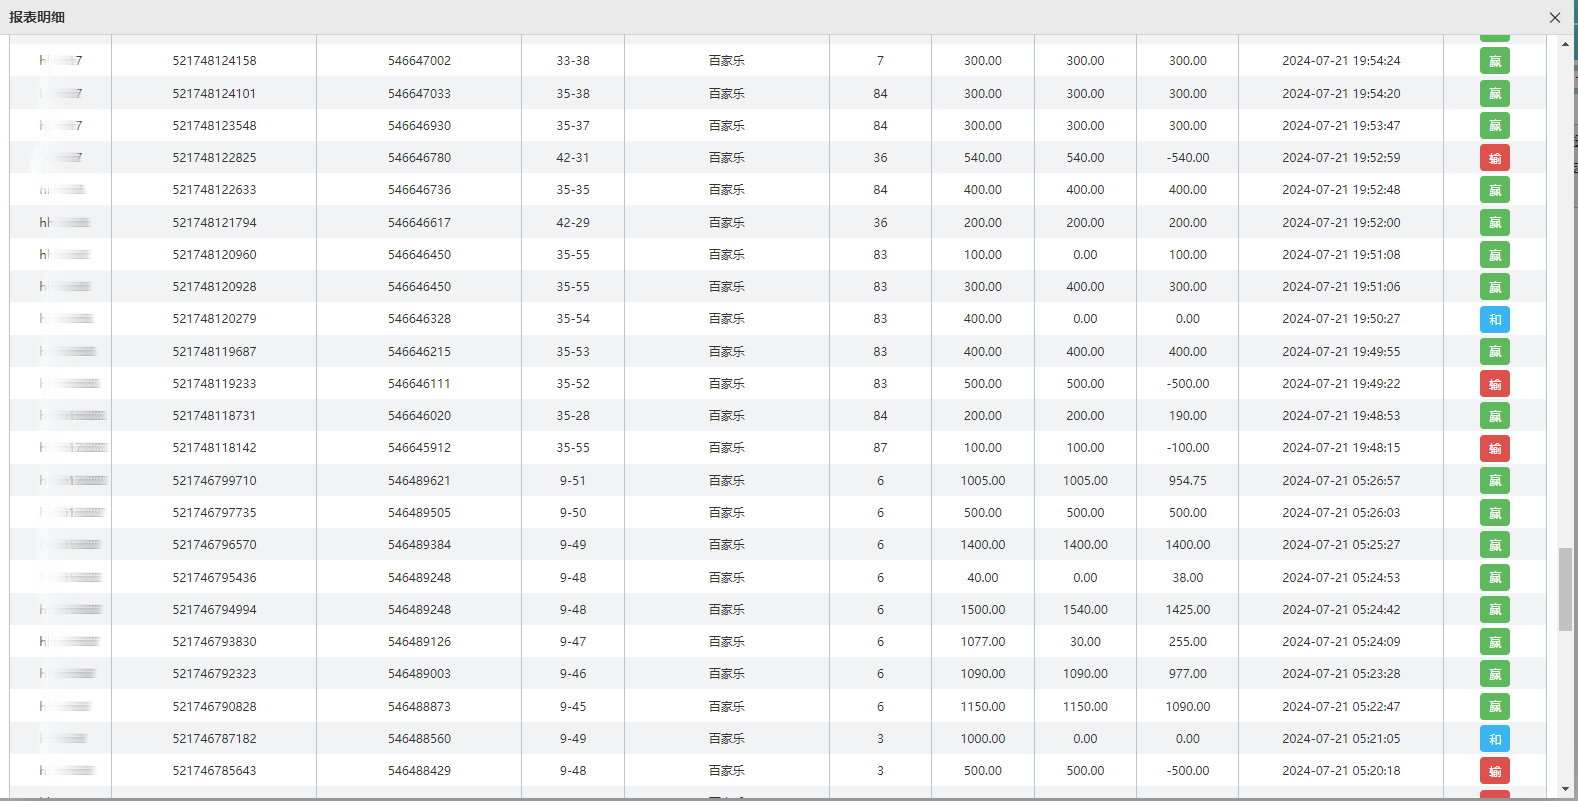This screenshot has width=1578, height=801.
Task: Close the 报表明细 dialog
Action: (x=1554, y=18)
